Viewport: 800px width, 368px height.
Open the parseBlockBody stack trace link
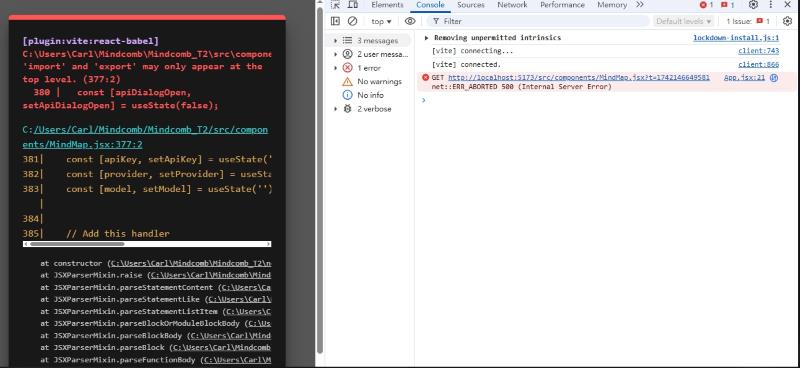pos(232,335)
